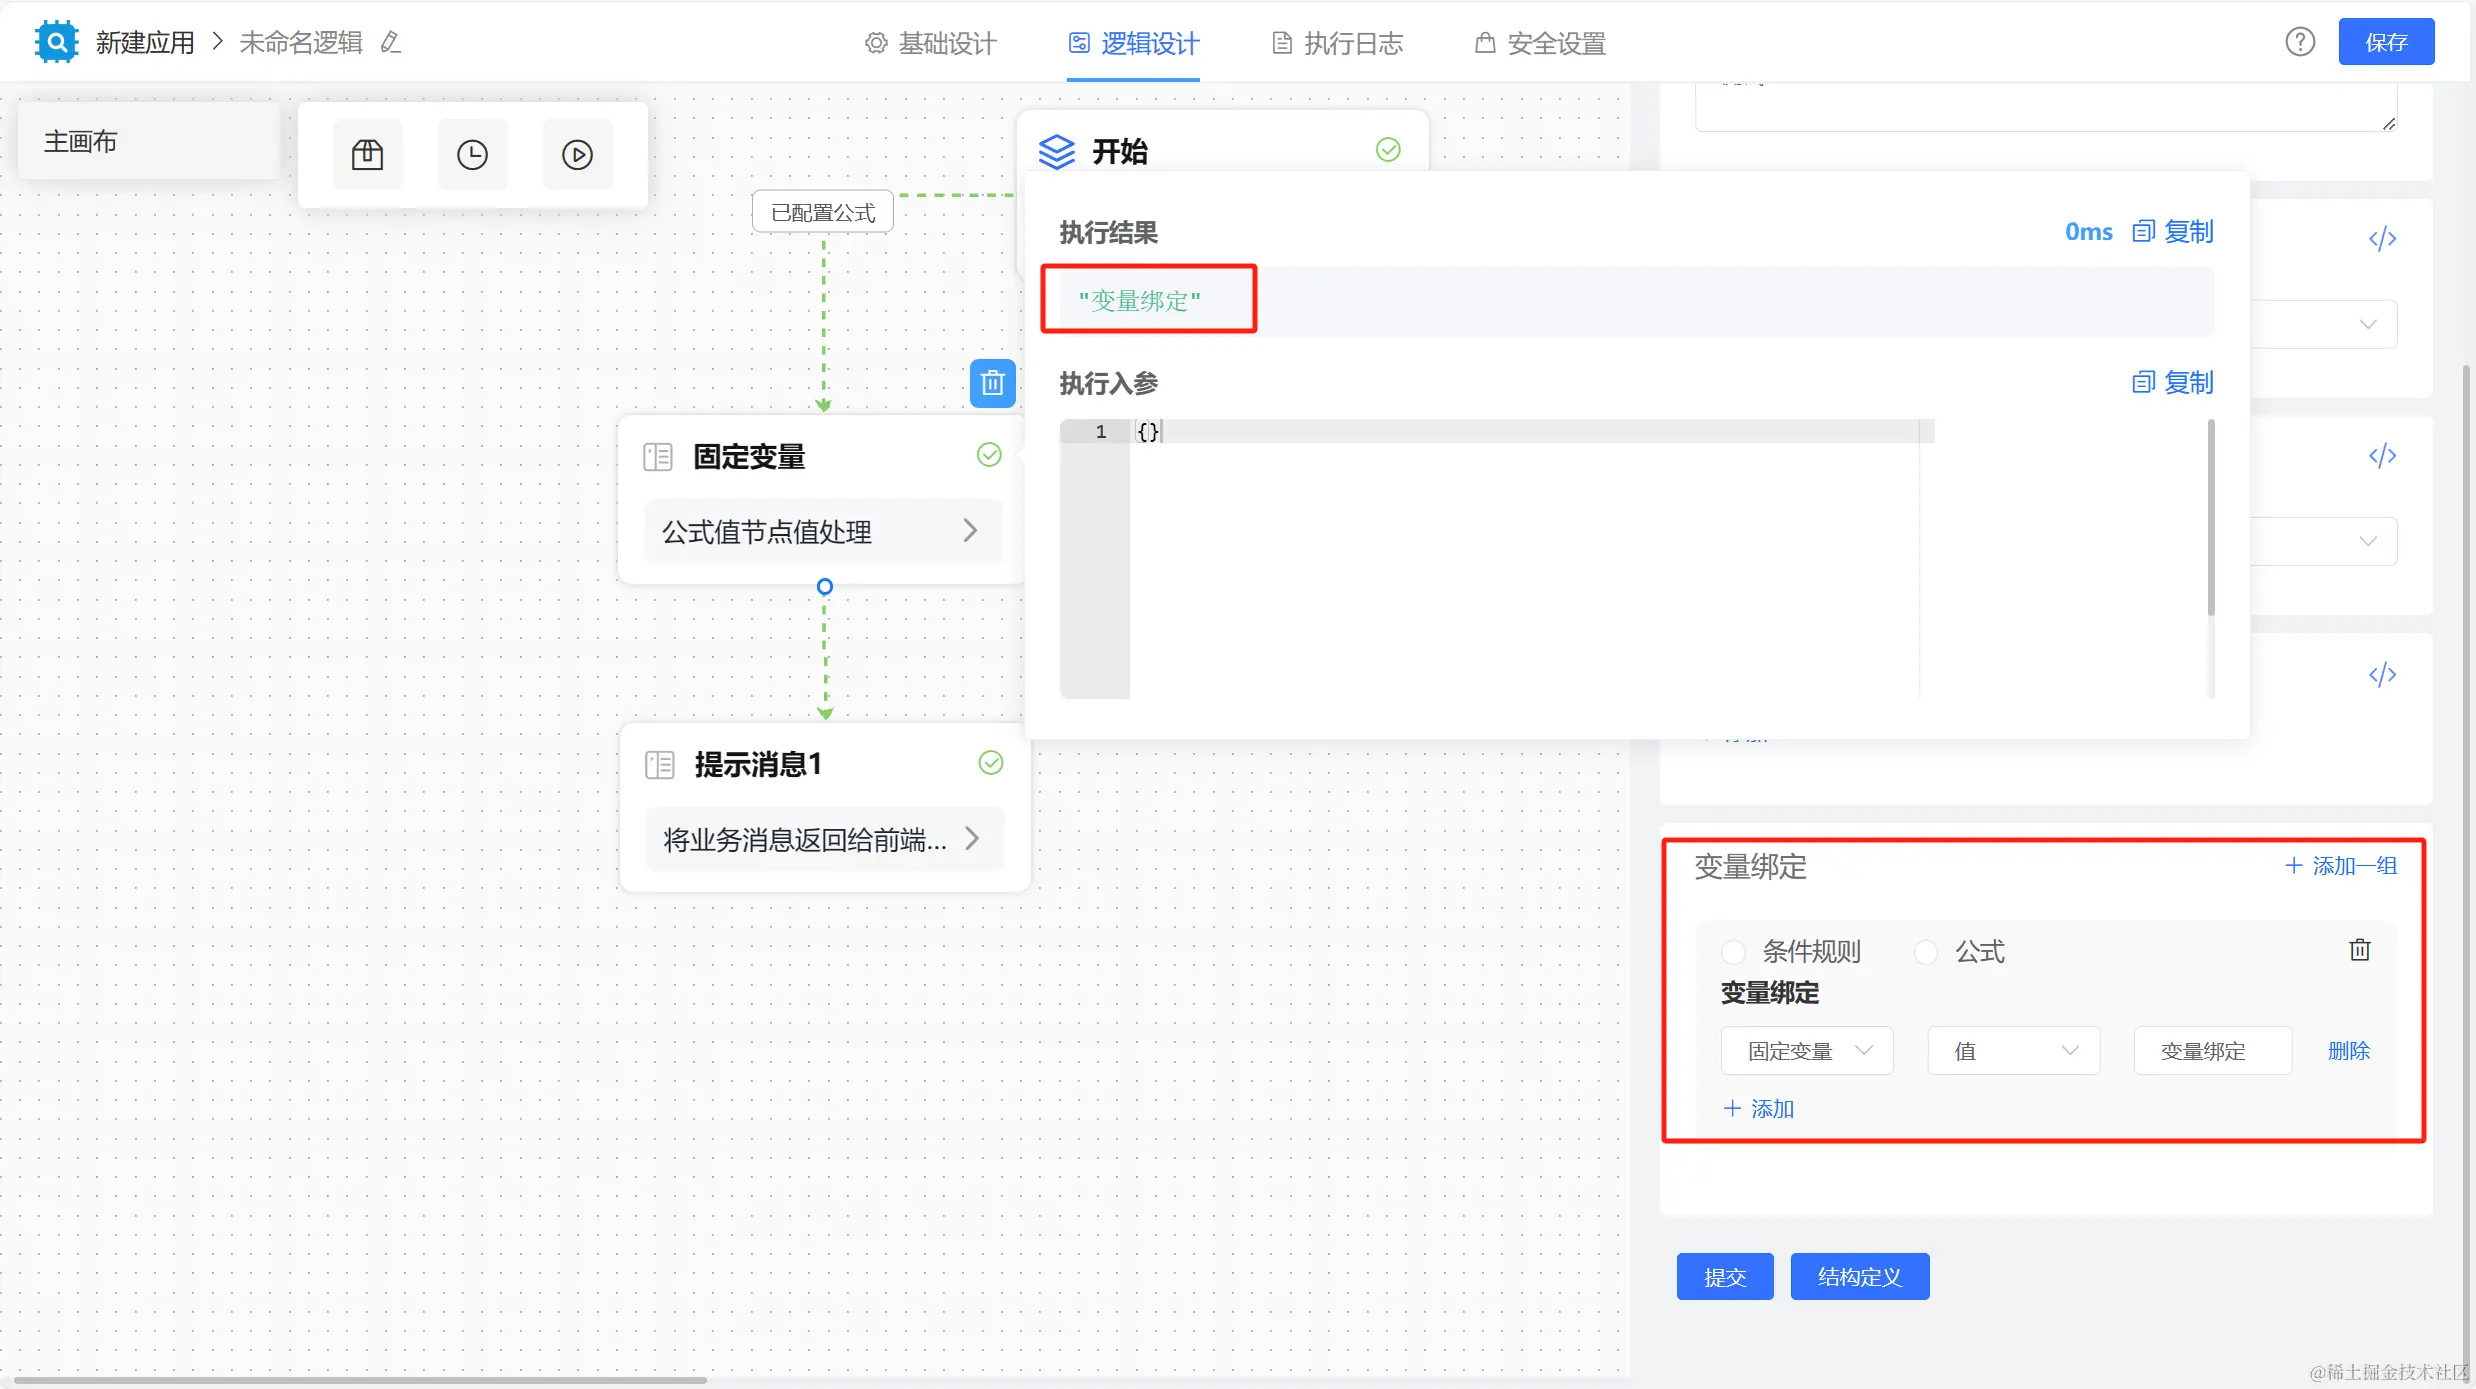Select the 公式 radio button
Viewport: 2476px width, 1389px height.
(1926, 952)
